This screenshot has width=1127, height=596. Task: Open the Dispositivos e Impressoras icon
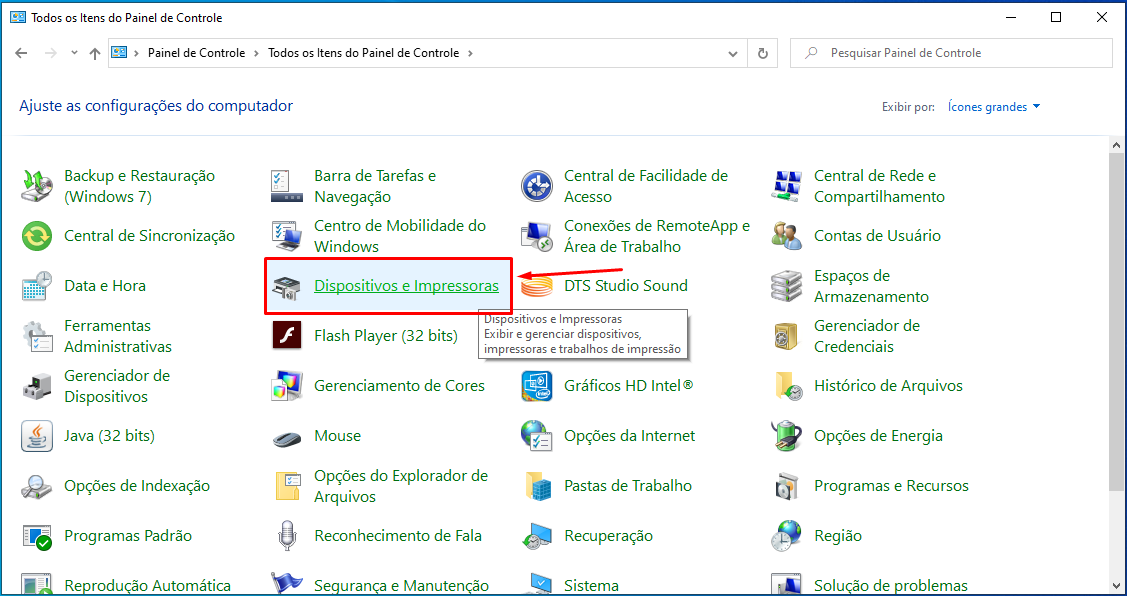point(287,287)
